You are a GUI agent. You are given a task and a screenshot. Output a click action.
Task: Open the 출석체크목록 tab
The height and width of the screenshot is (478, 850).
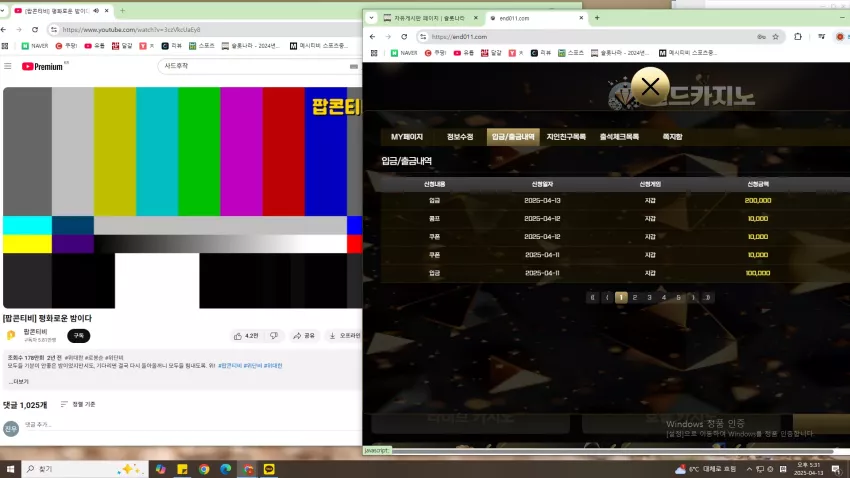click(619, 137)
